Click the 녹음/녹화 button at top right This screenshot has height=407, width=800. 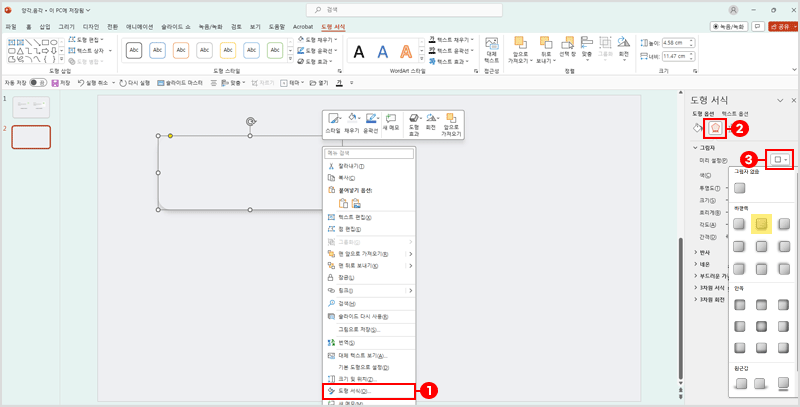coord(729,27)
